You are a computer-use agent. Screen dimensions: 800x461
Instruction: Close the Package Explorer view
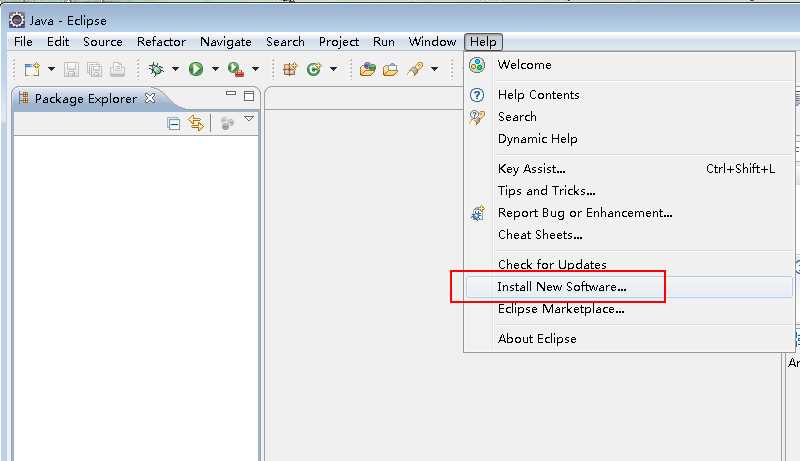coord(150,97)
